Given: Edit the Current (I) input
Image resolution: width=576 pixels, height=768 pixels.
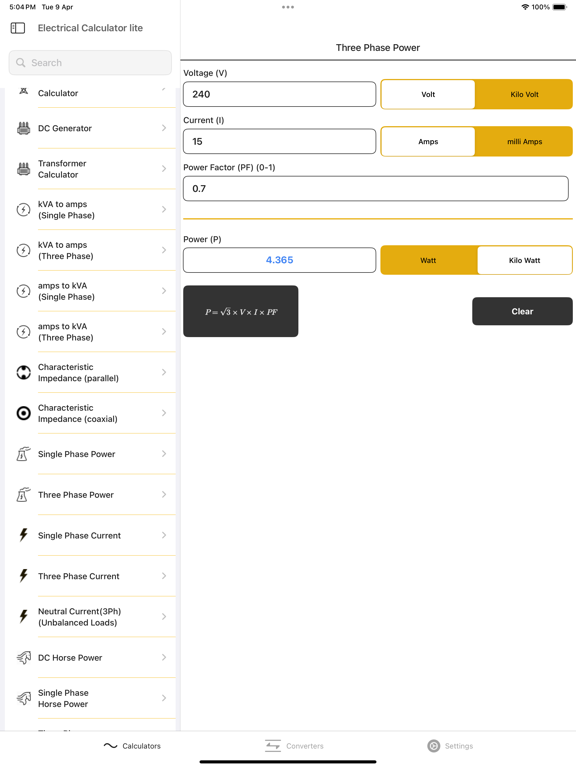Looking at the screenshot, I should tap(280, 141).
